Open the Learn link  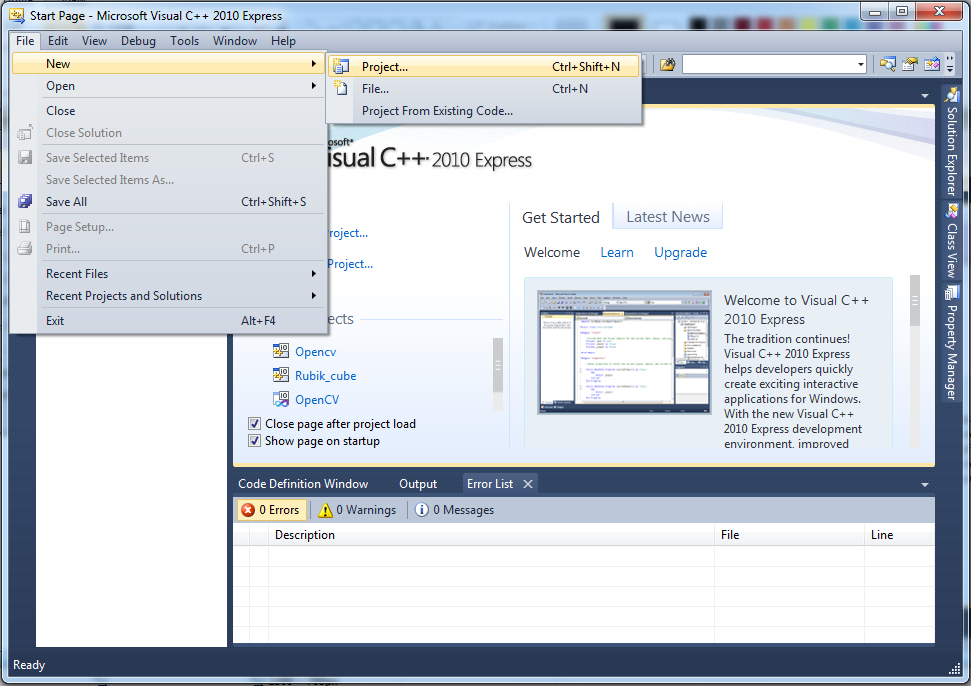(x=617, y=253)
